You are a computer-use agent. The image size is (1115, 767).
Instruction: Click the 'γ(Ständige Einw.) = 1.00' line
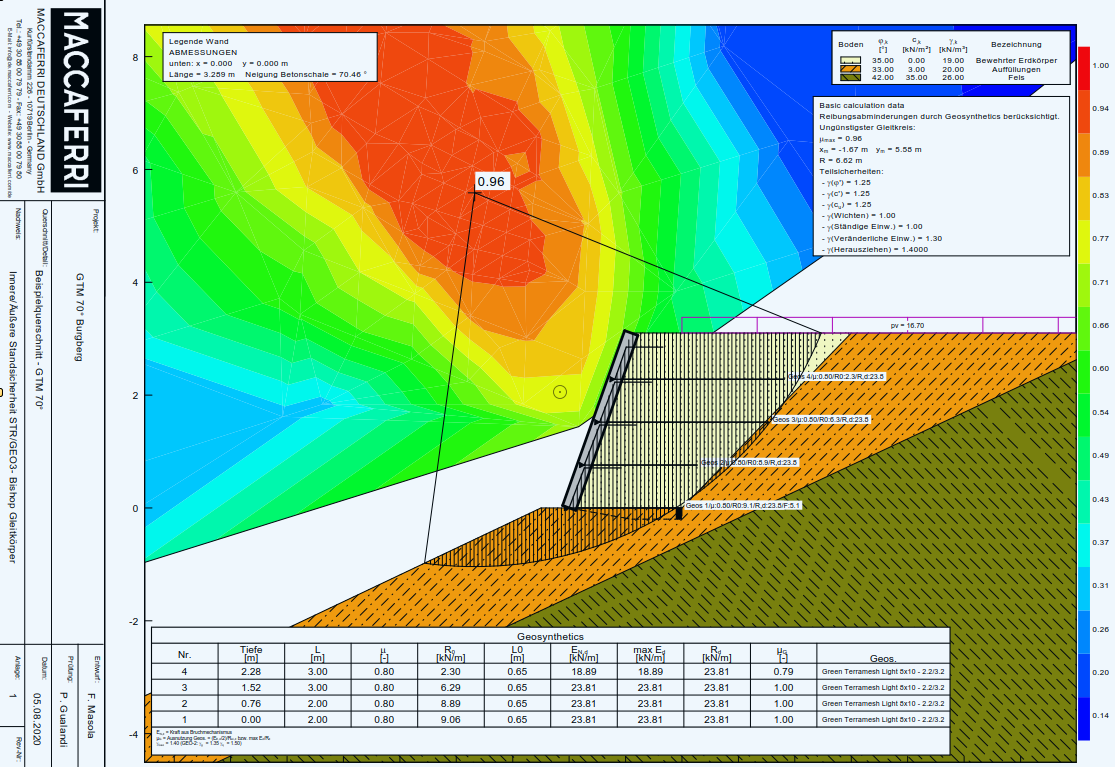coord(872,227)
